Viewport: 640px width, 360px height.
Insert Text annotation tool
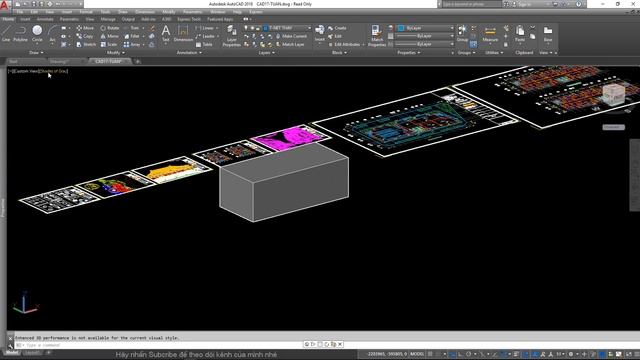[x=165, y=33]
